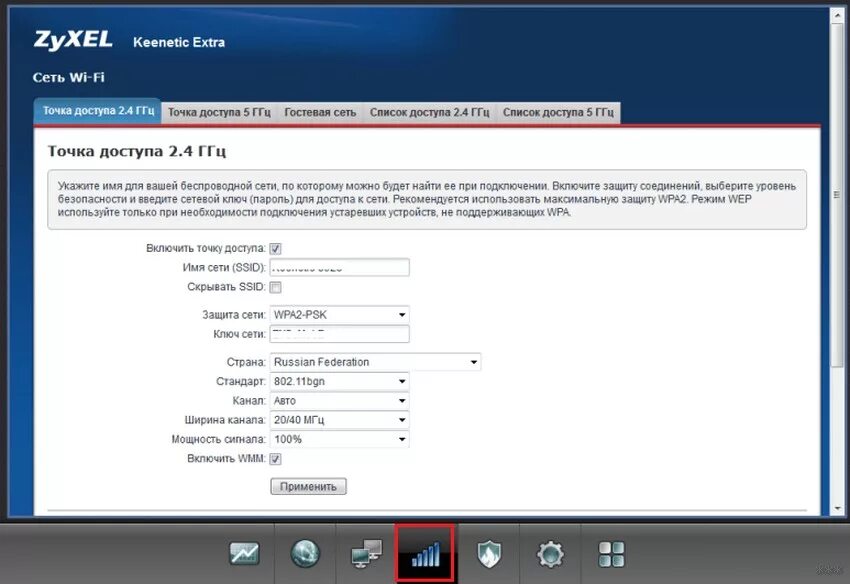This screenshot has height=584, width=850.
Task: Open the Applications grid icon
Action: (x=611, y=554)
